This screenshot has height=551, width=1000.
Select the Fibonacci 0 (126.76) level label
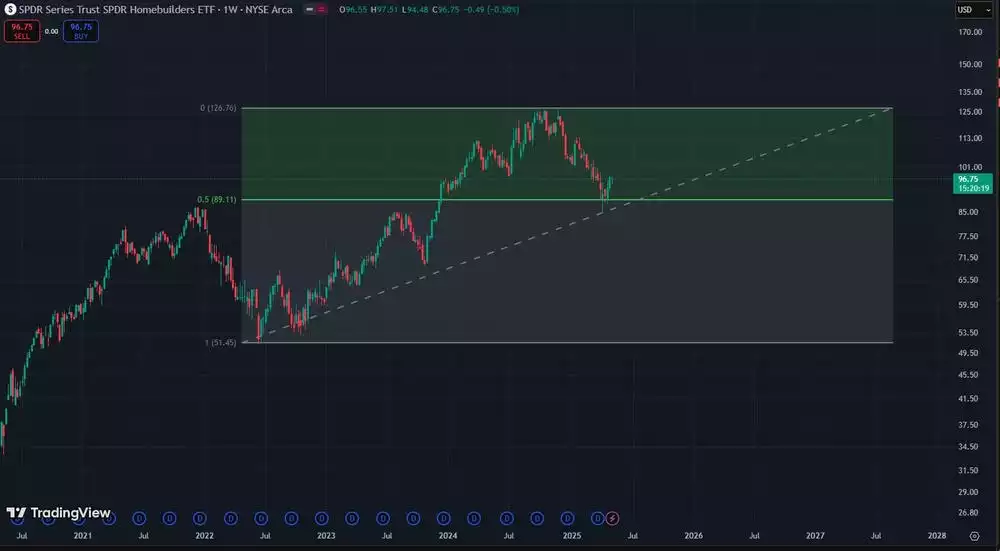coord(218,108)
